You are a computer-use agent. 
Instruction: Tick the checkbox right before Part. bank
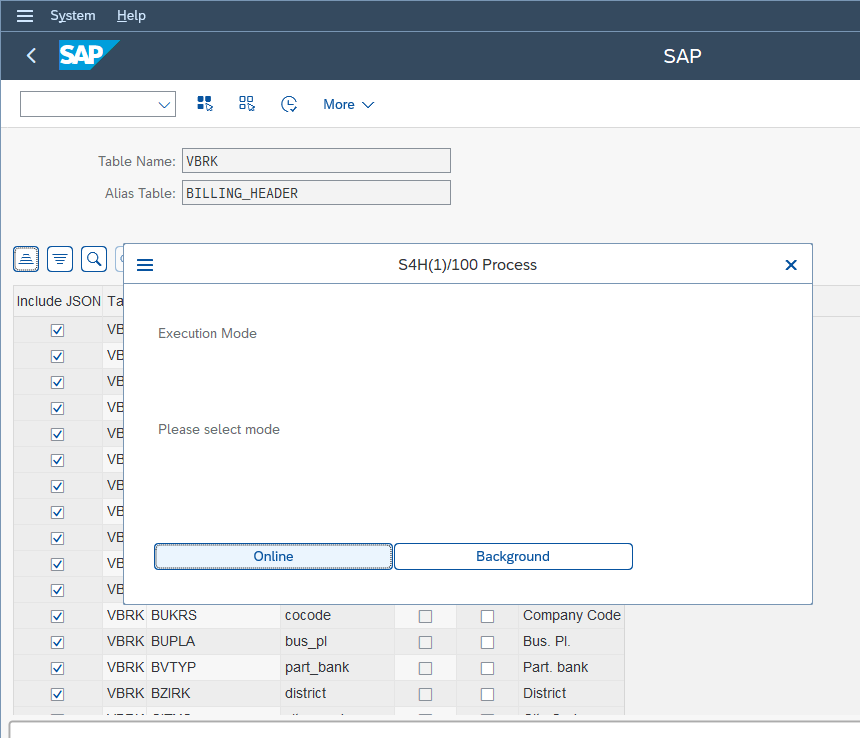(x=487, y=668)
